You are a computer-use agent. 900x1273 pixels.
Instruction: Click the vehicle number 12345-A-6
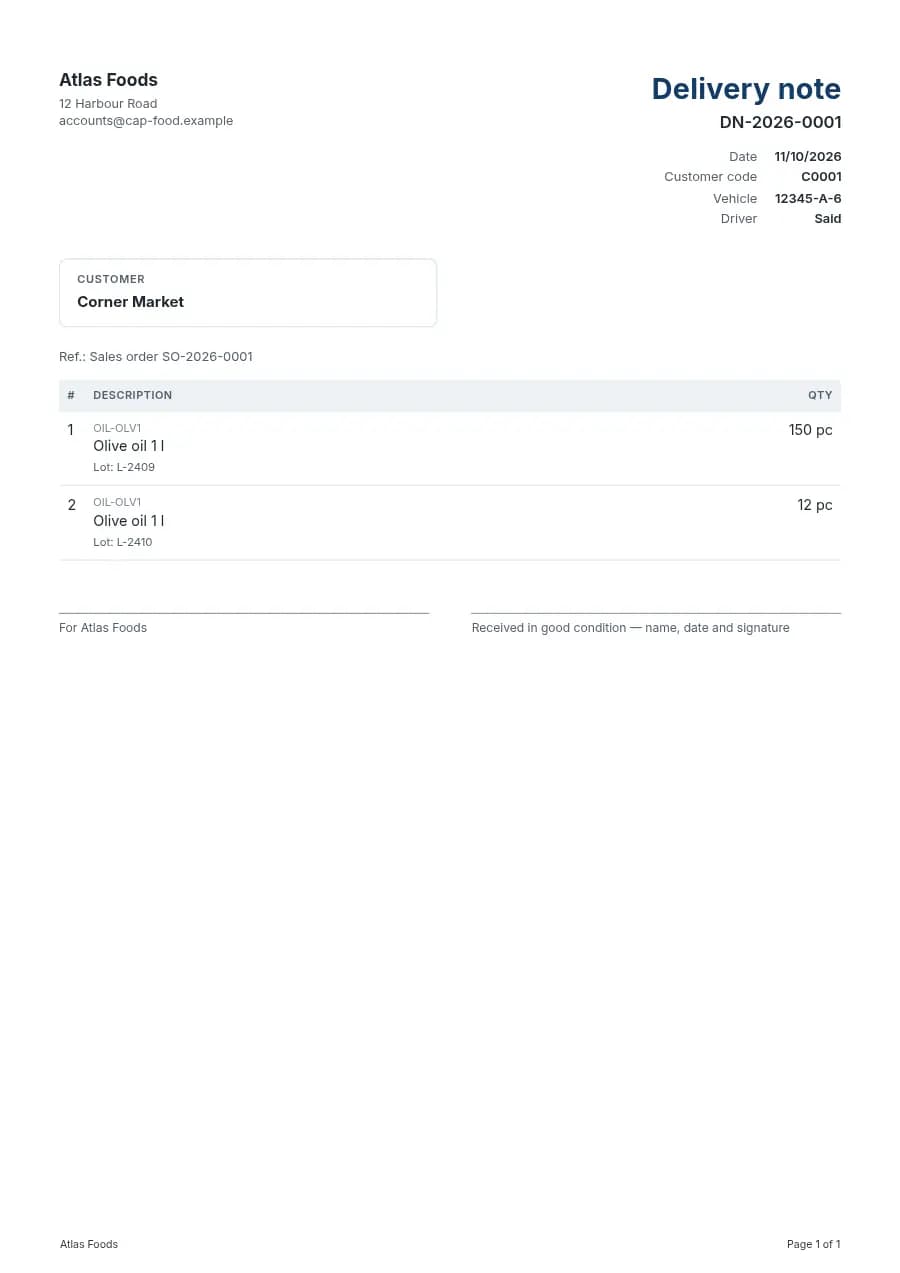808,199
